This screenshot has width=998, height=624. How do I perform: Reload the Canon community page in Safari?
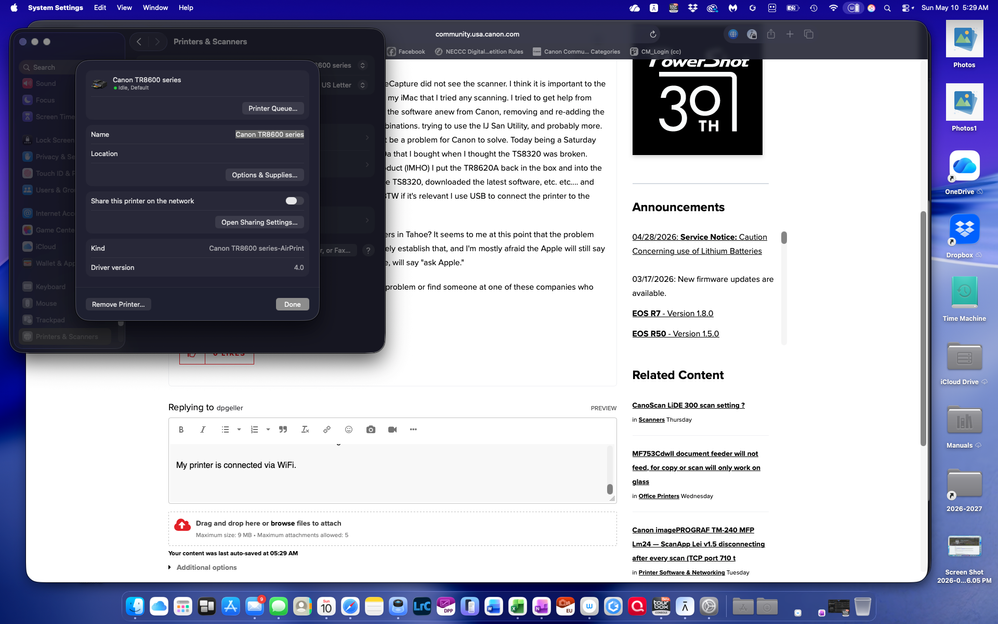[x=652, y=34]
